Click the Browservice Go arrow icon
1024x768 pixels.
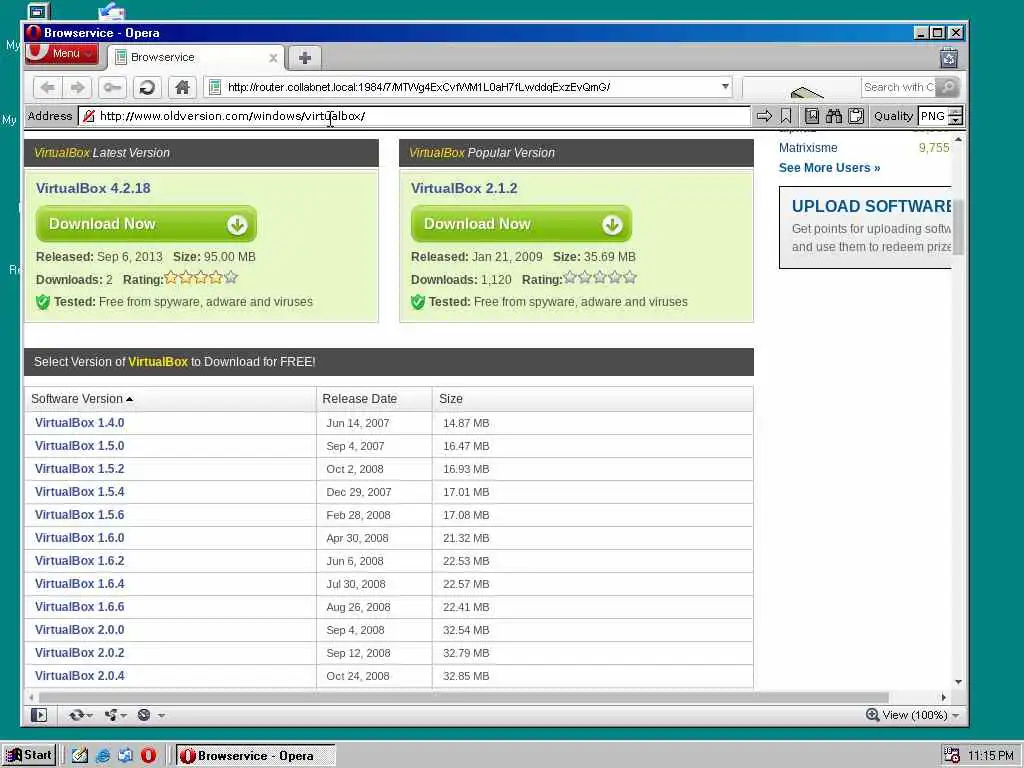coord(763,116)
